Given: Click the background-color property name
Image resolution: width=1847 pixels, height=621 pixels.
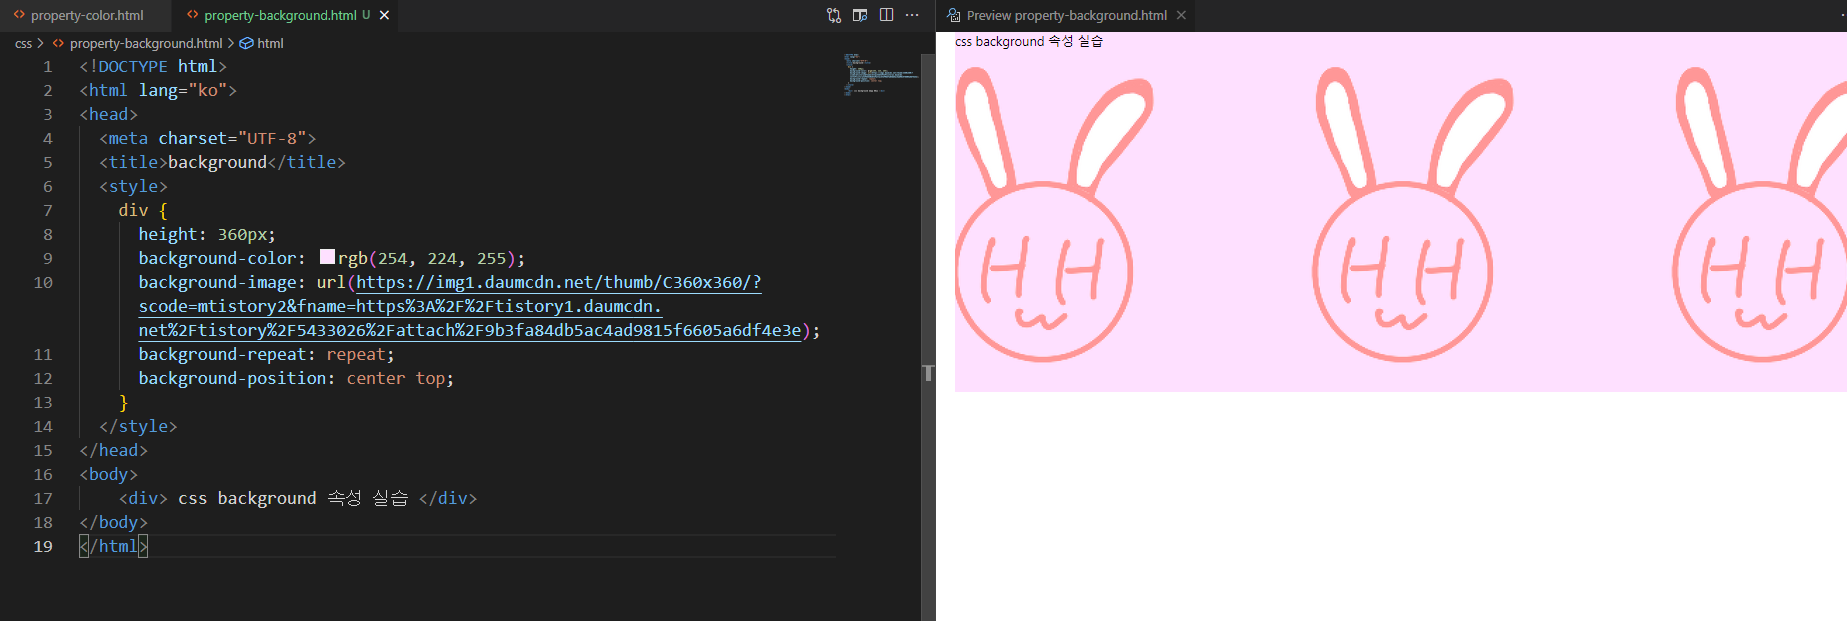Looking at the screenshot, I should coord(217,258).
